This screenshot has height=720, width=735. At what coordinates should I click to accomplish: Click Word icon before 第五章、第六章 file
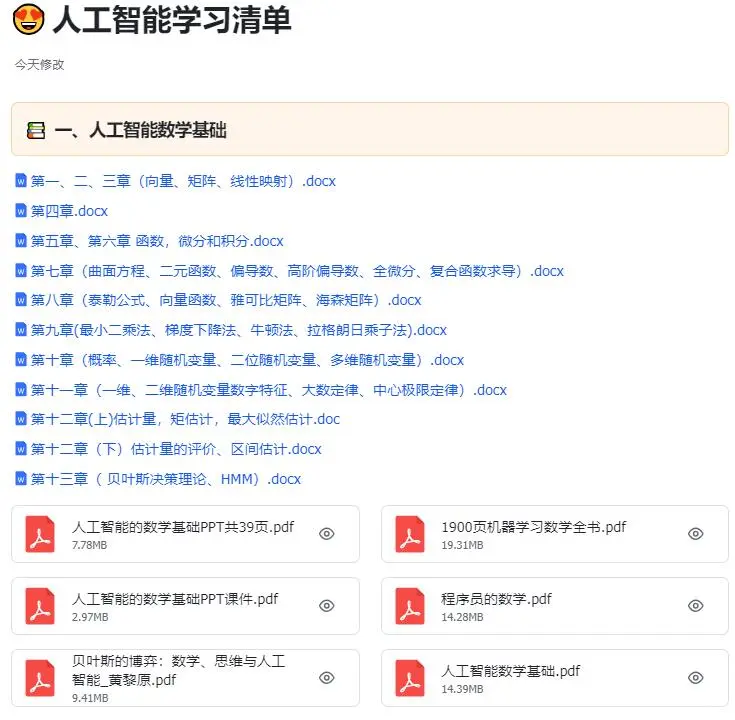(x=21, y=240)
